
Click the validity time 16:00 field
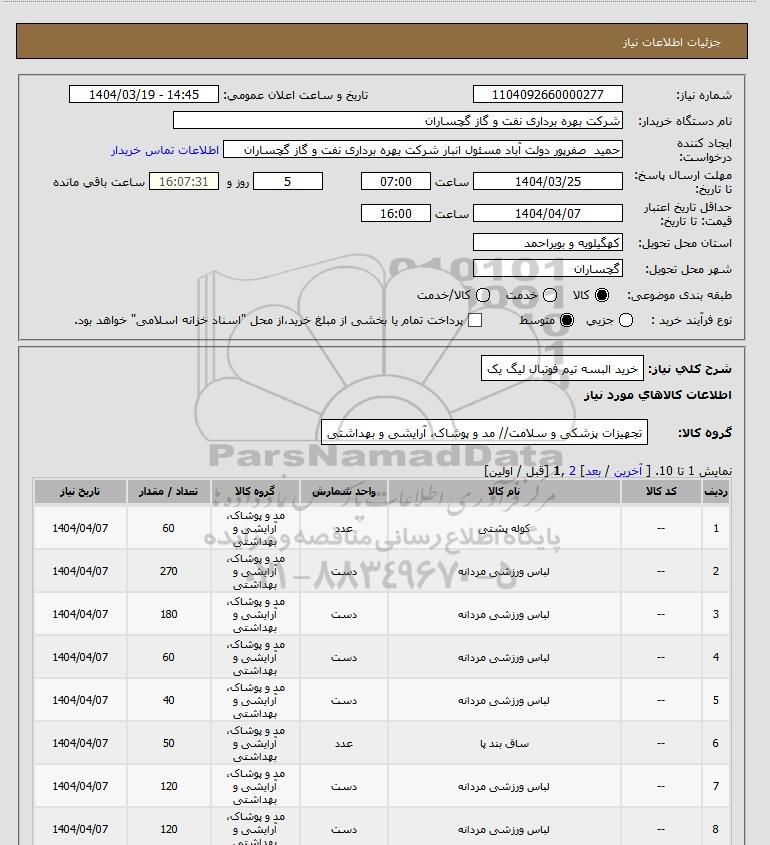396,213
